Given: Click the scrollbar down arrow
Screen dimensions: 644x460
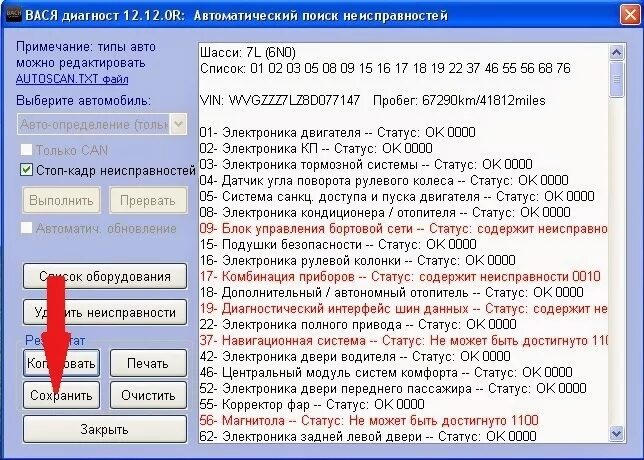Looking at the screenshot, I should pos(616,433).
